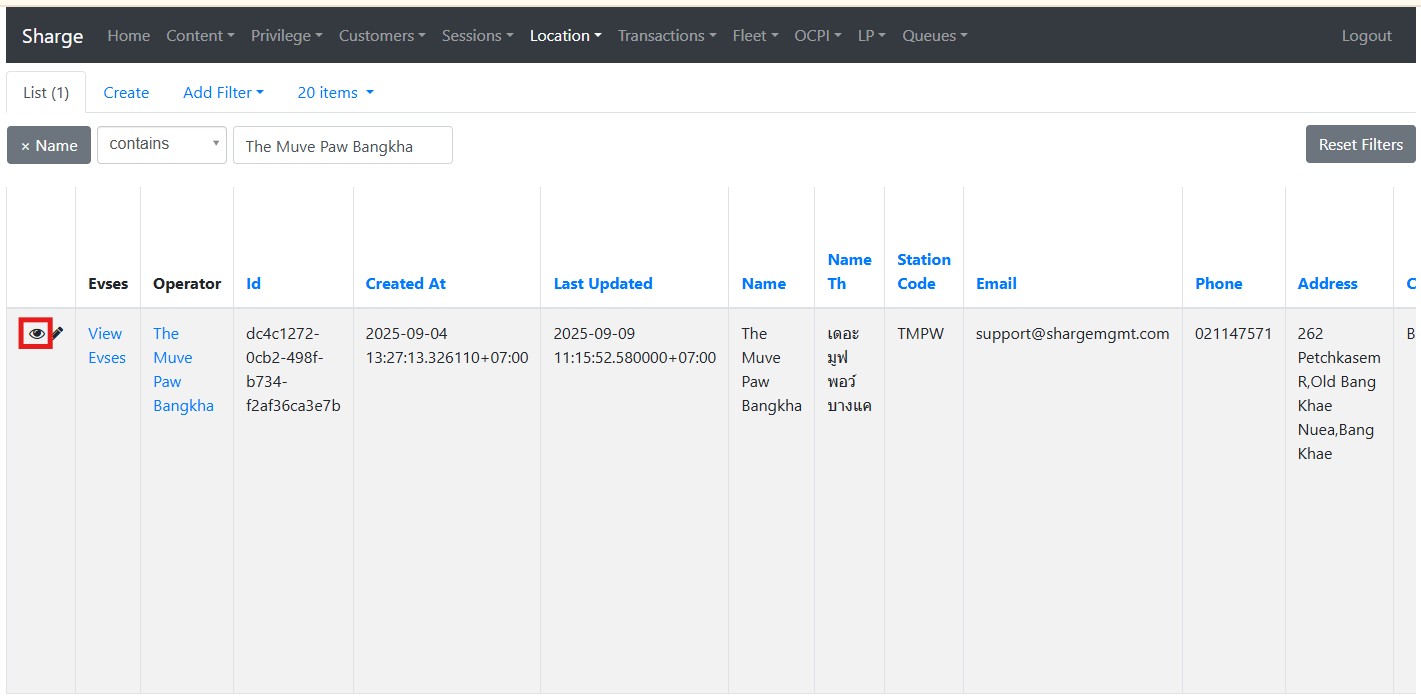Select the List (1) tab

[46, 92]
